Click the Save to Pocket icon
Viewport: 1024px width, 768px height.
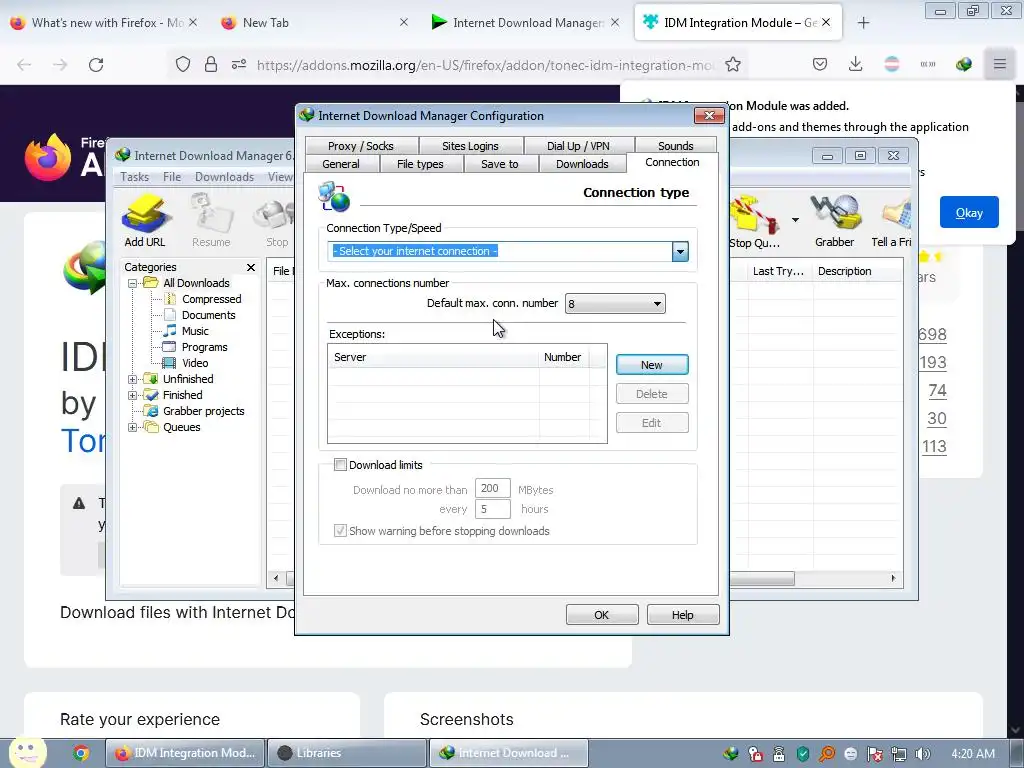[x=820, y=64]
